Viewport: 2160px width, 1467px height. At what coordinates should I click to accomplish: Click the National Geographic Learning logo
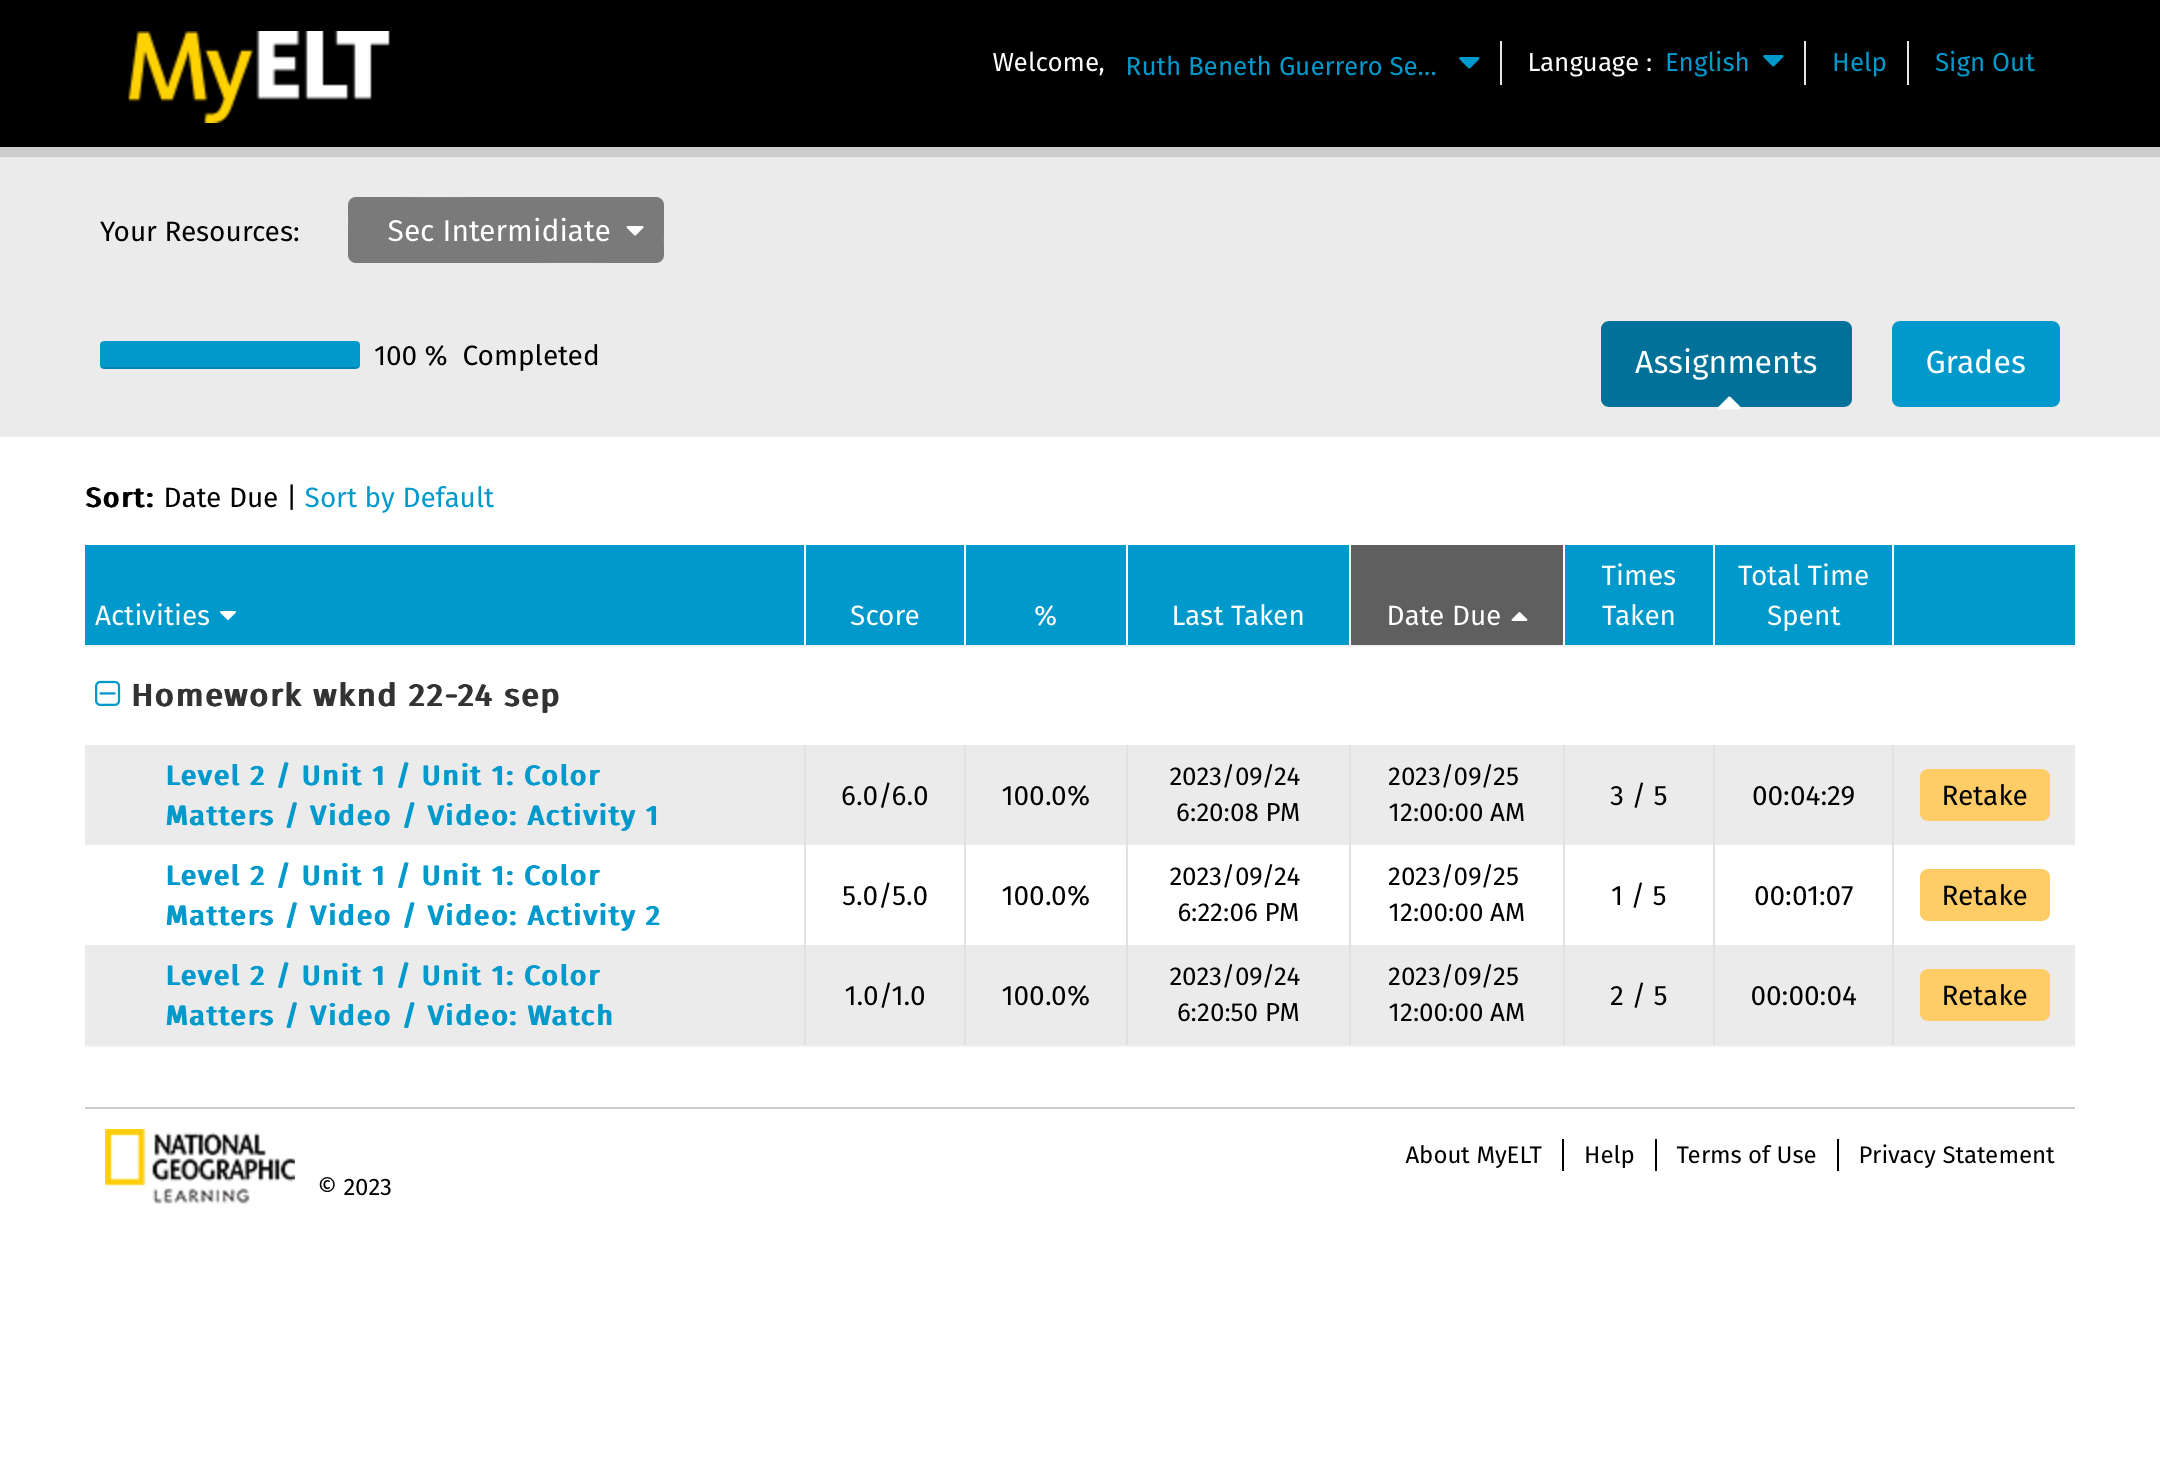tap(200, 1166)
